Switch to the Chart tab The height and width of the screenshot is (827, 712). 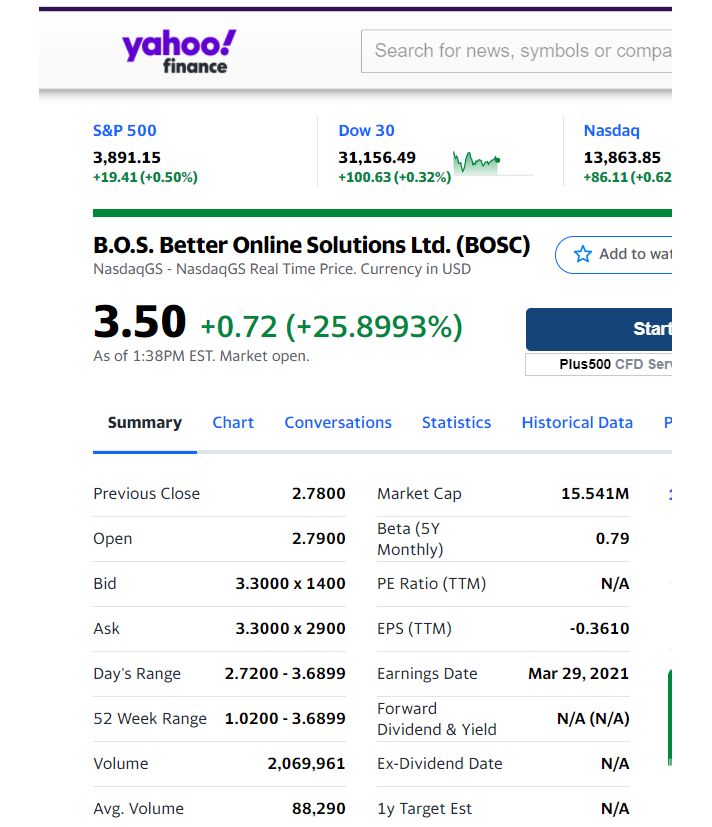(233, 422)
